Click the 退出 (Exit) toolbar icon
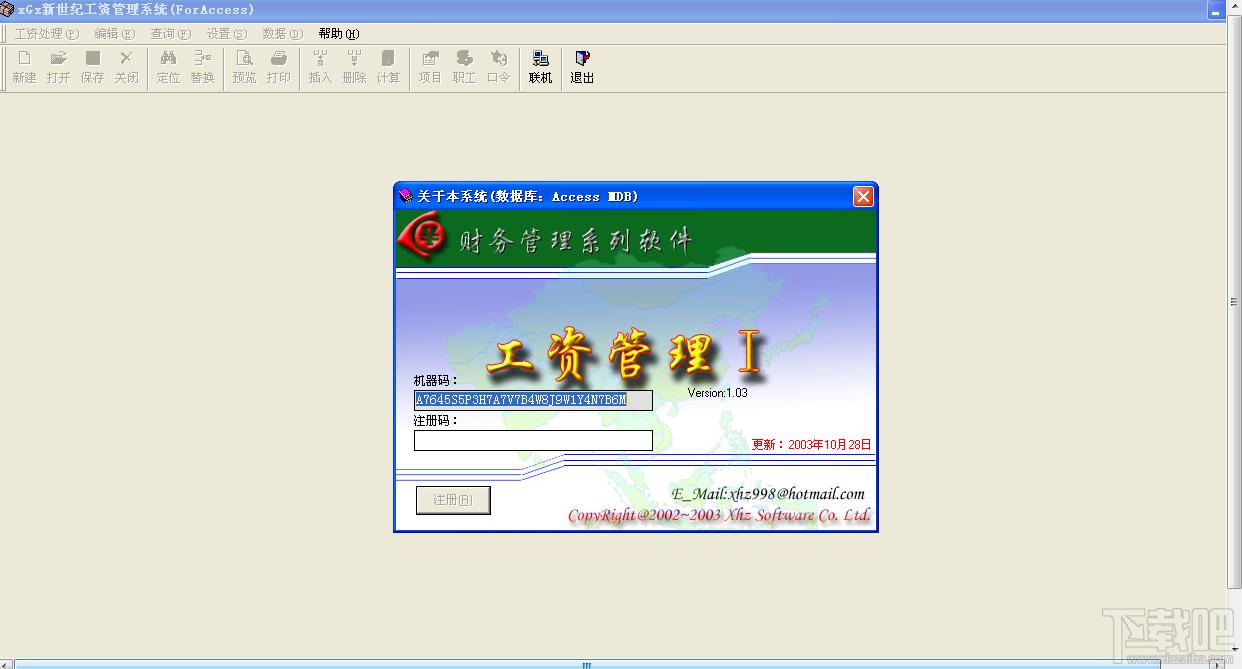 coord(582,67)
